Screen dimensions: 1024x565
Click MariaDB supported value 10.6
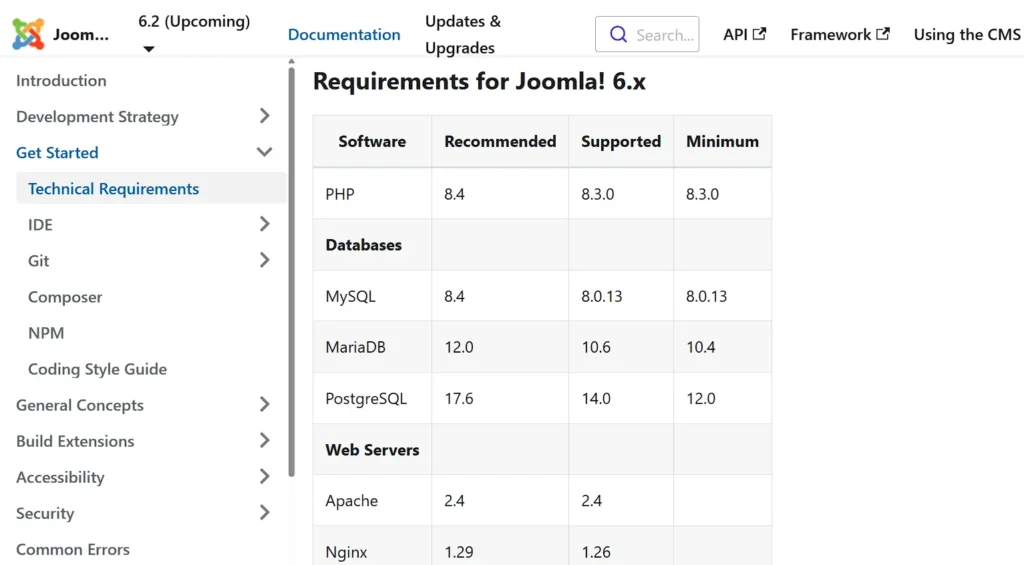click(596, 347)
